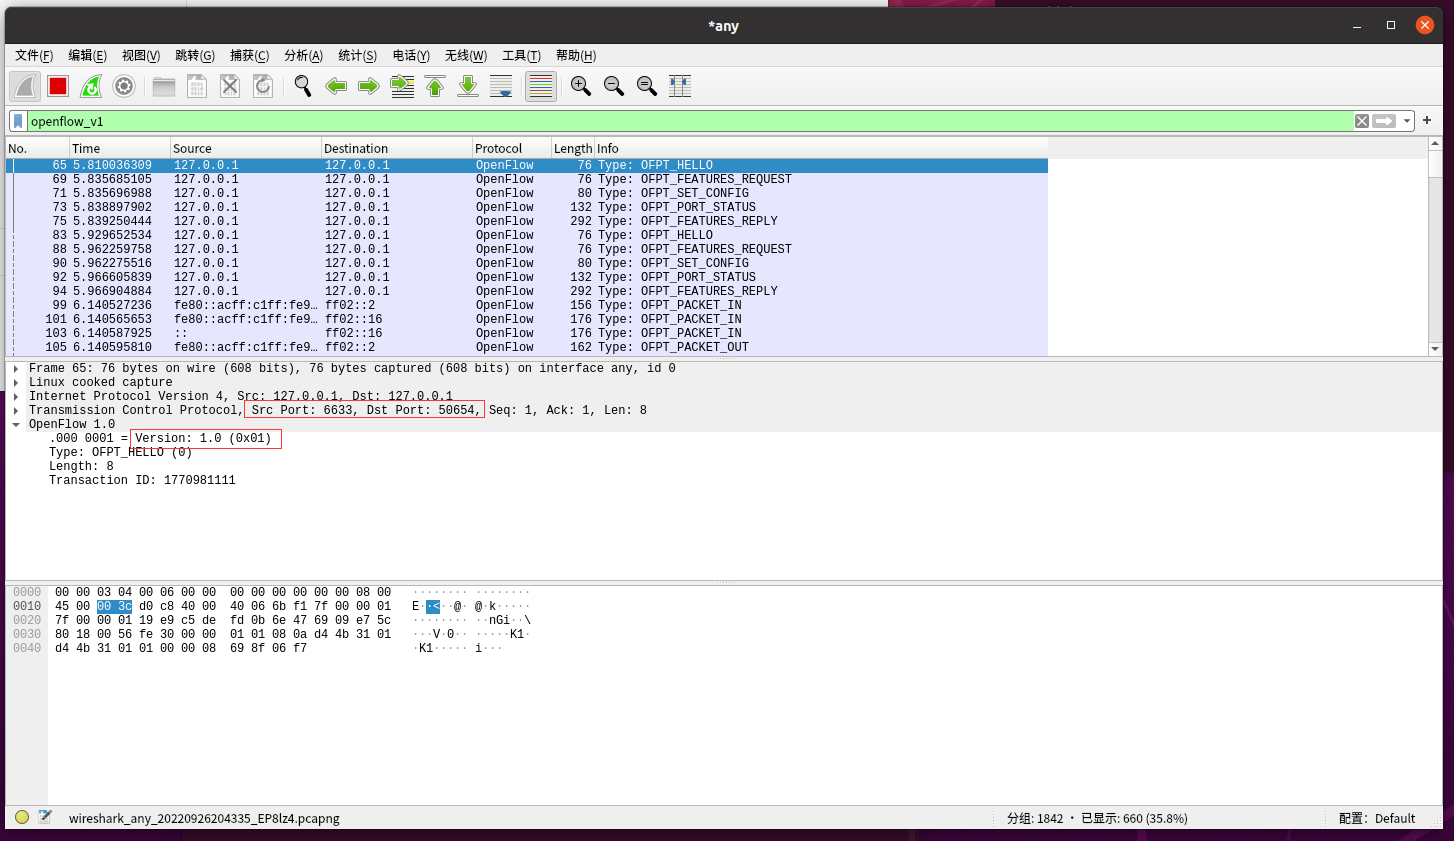
Task: Sort by the Source column header
Action: [246, 148]
